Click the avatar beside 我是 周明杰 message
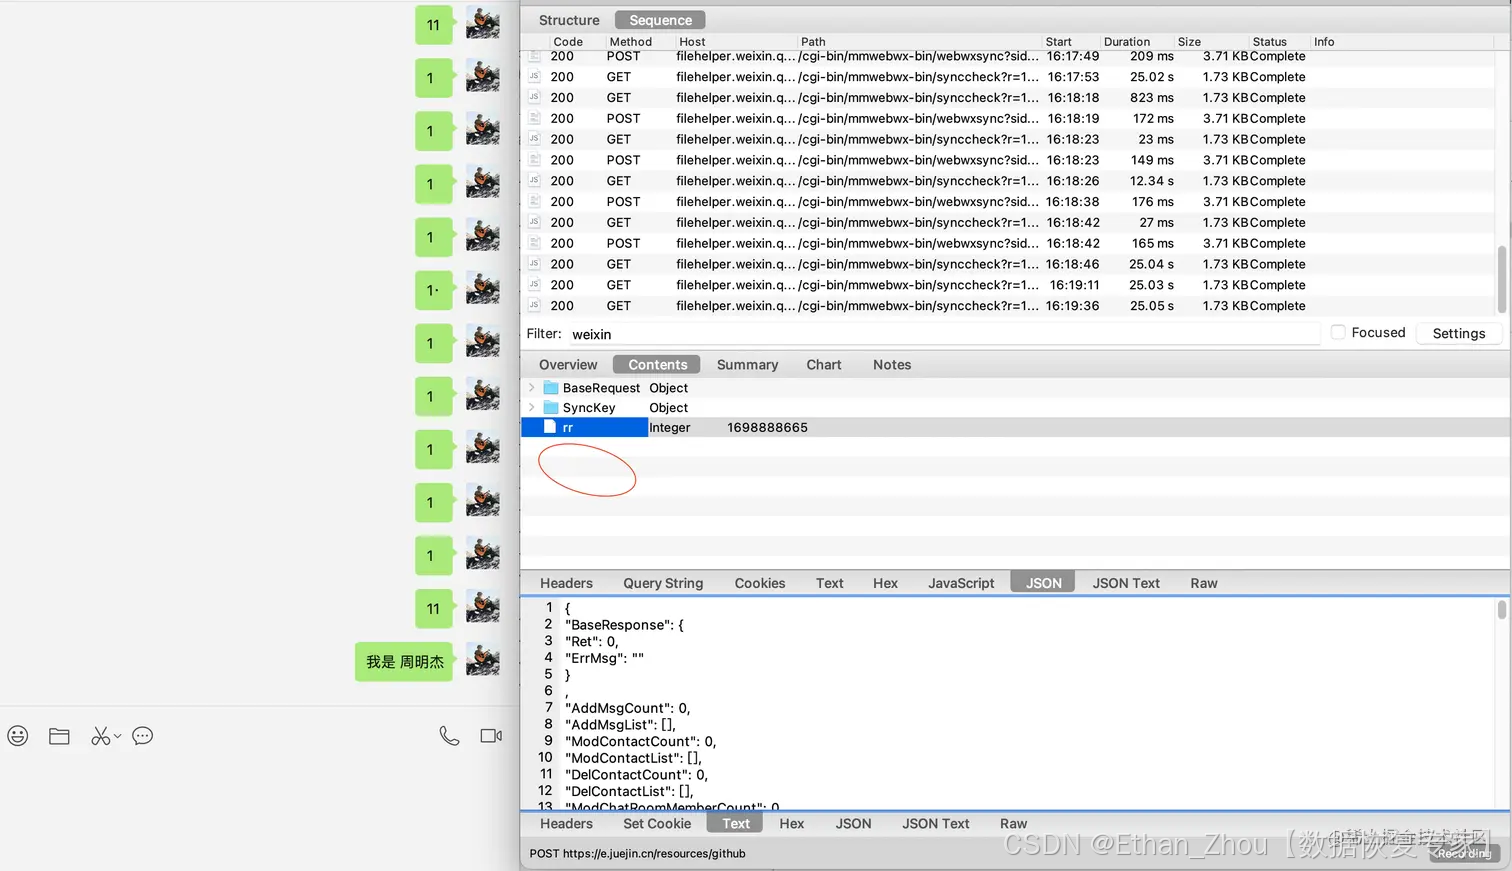 483,661
